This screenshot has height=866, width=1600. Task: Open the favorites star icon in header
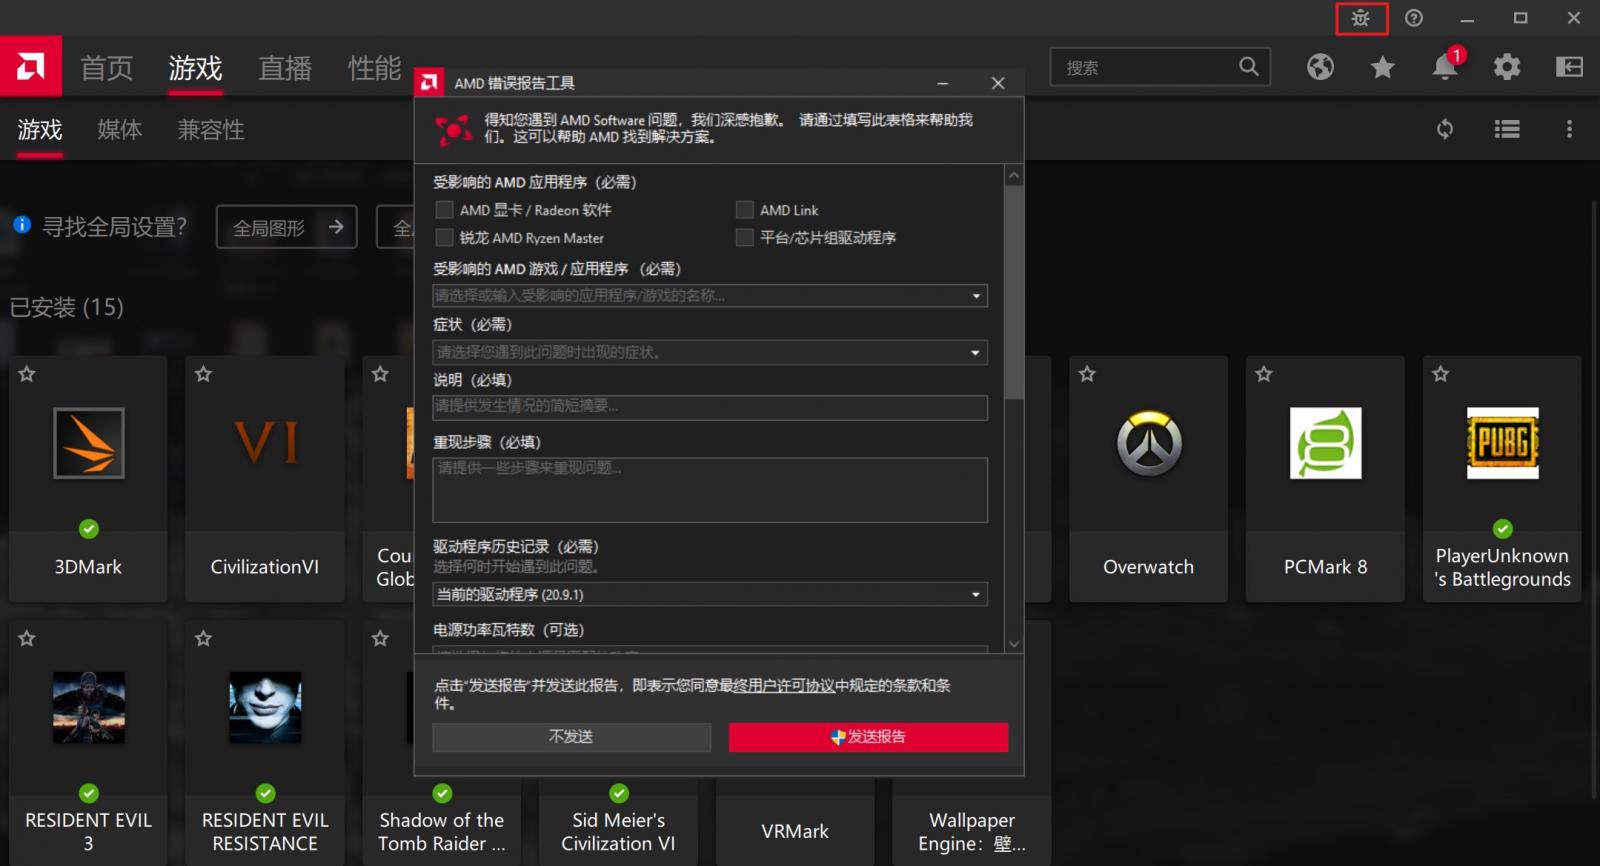pos(1383,67)
